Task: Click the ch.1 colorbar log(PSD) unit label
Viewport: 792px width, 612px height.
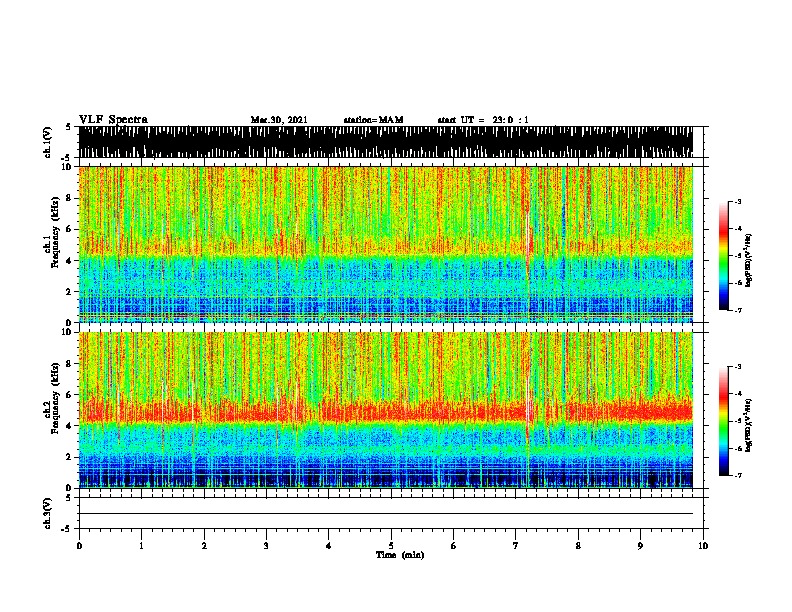Action: [749, 261]
